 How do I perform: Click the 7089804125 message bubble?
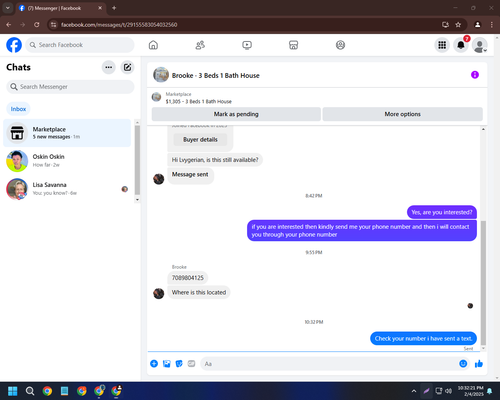click(188, 278)
